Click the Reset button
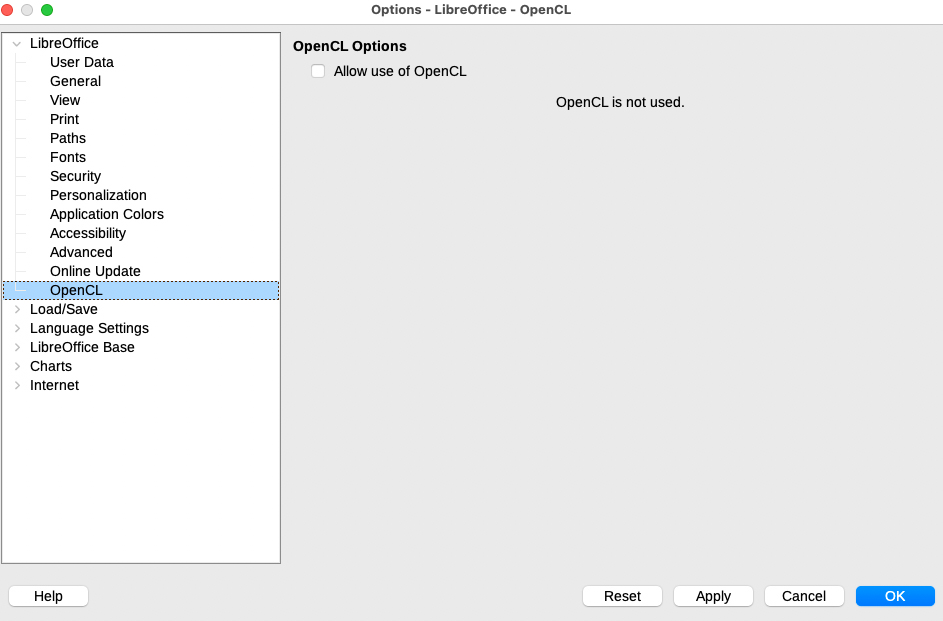943x621 pixels. 622,596
